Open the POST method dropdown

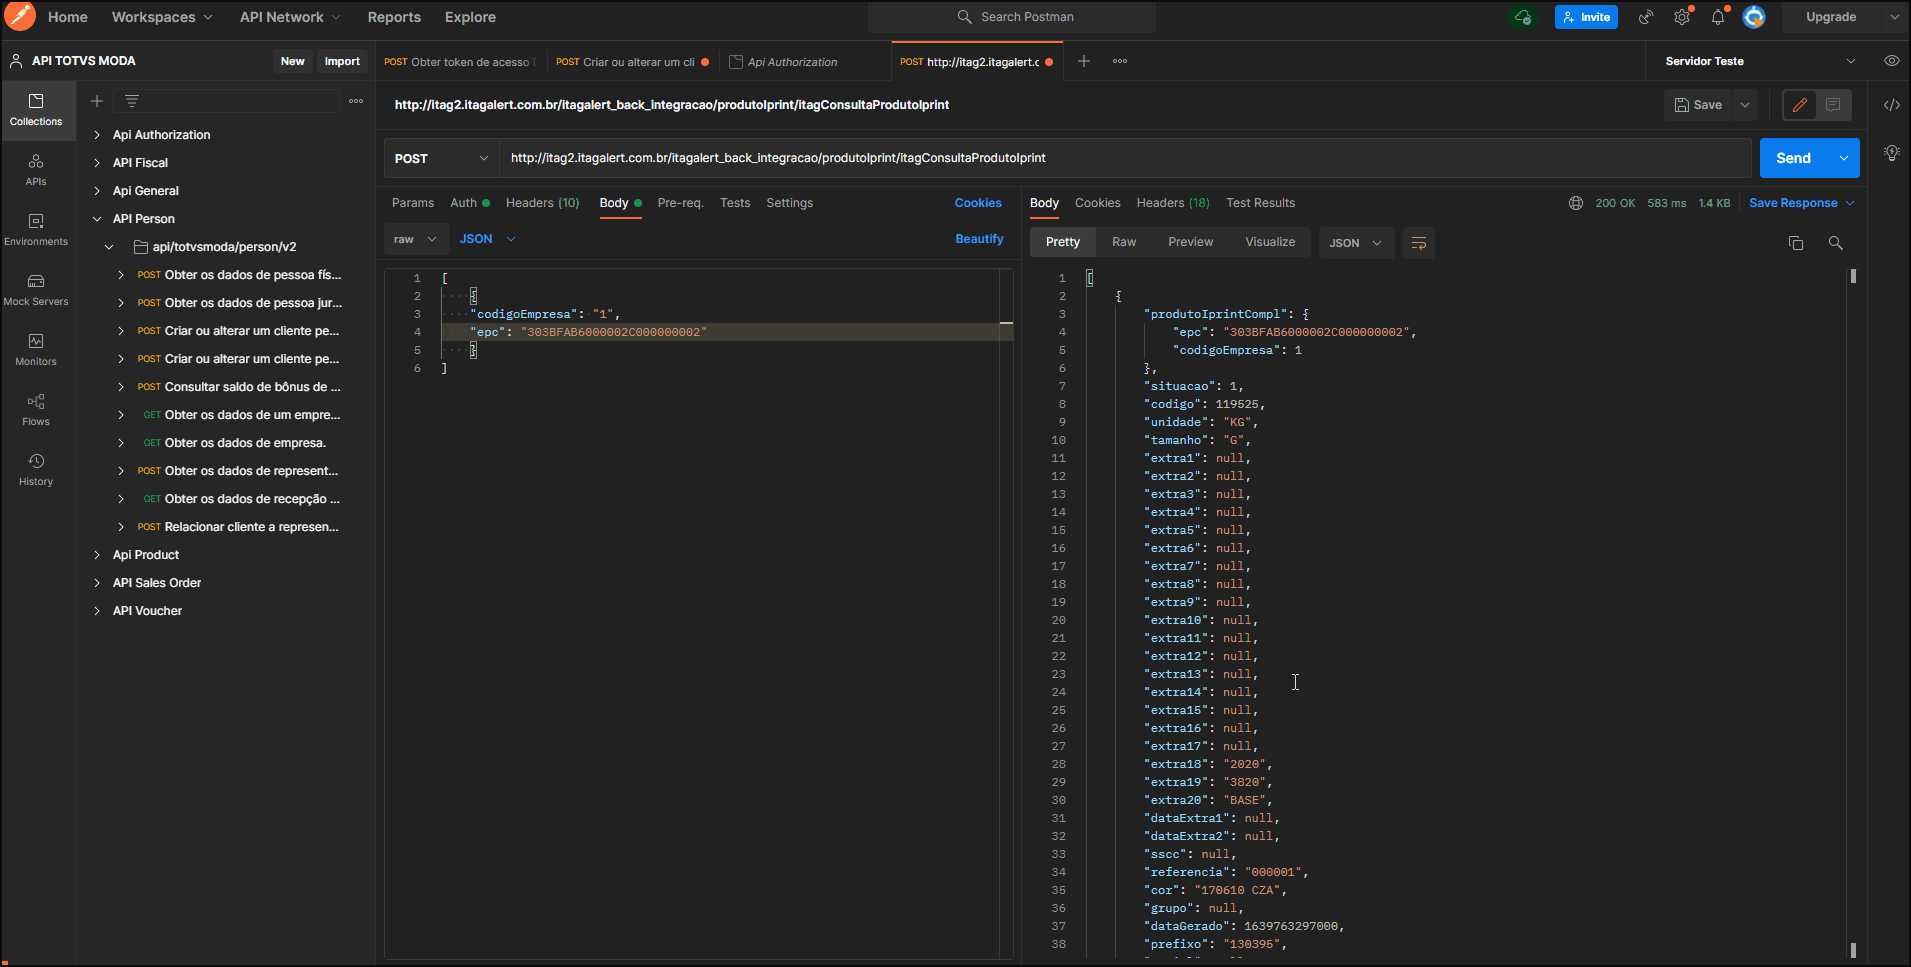point(441,158)
